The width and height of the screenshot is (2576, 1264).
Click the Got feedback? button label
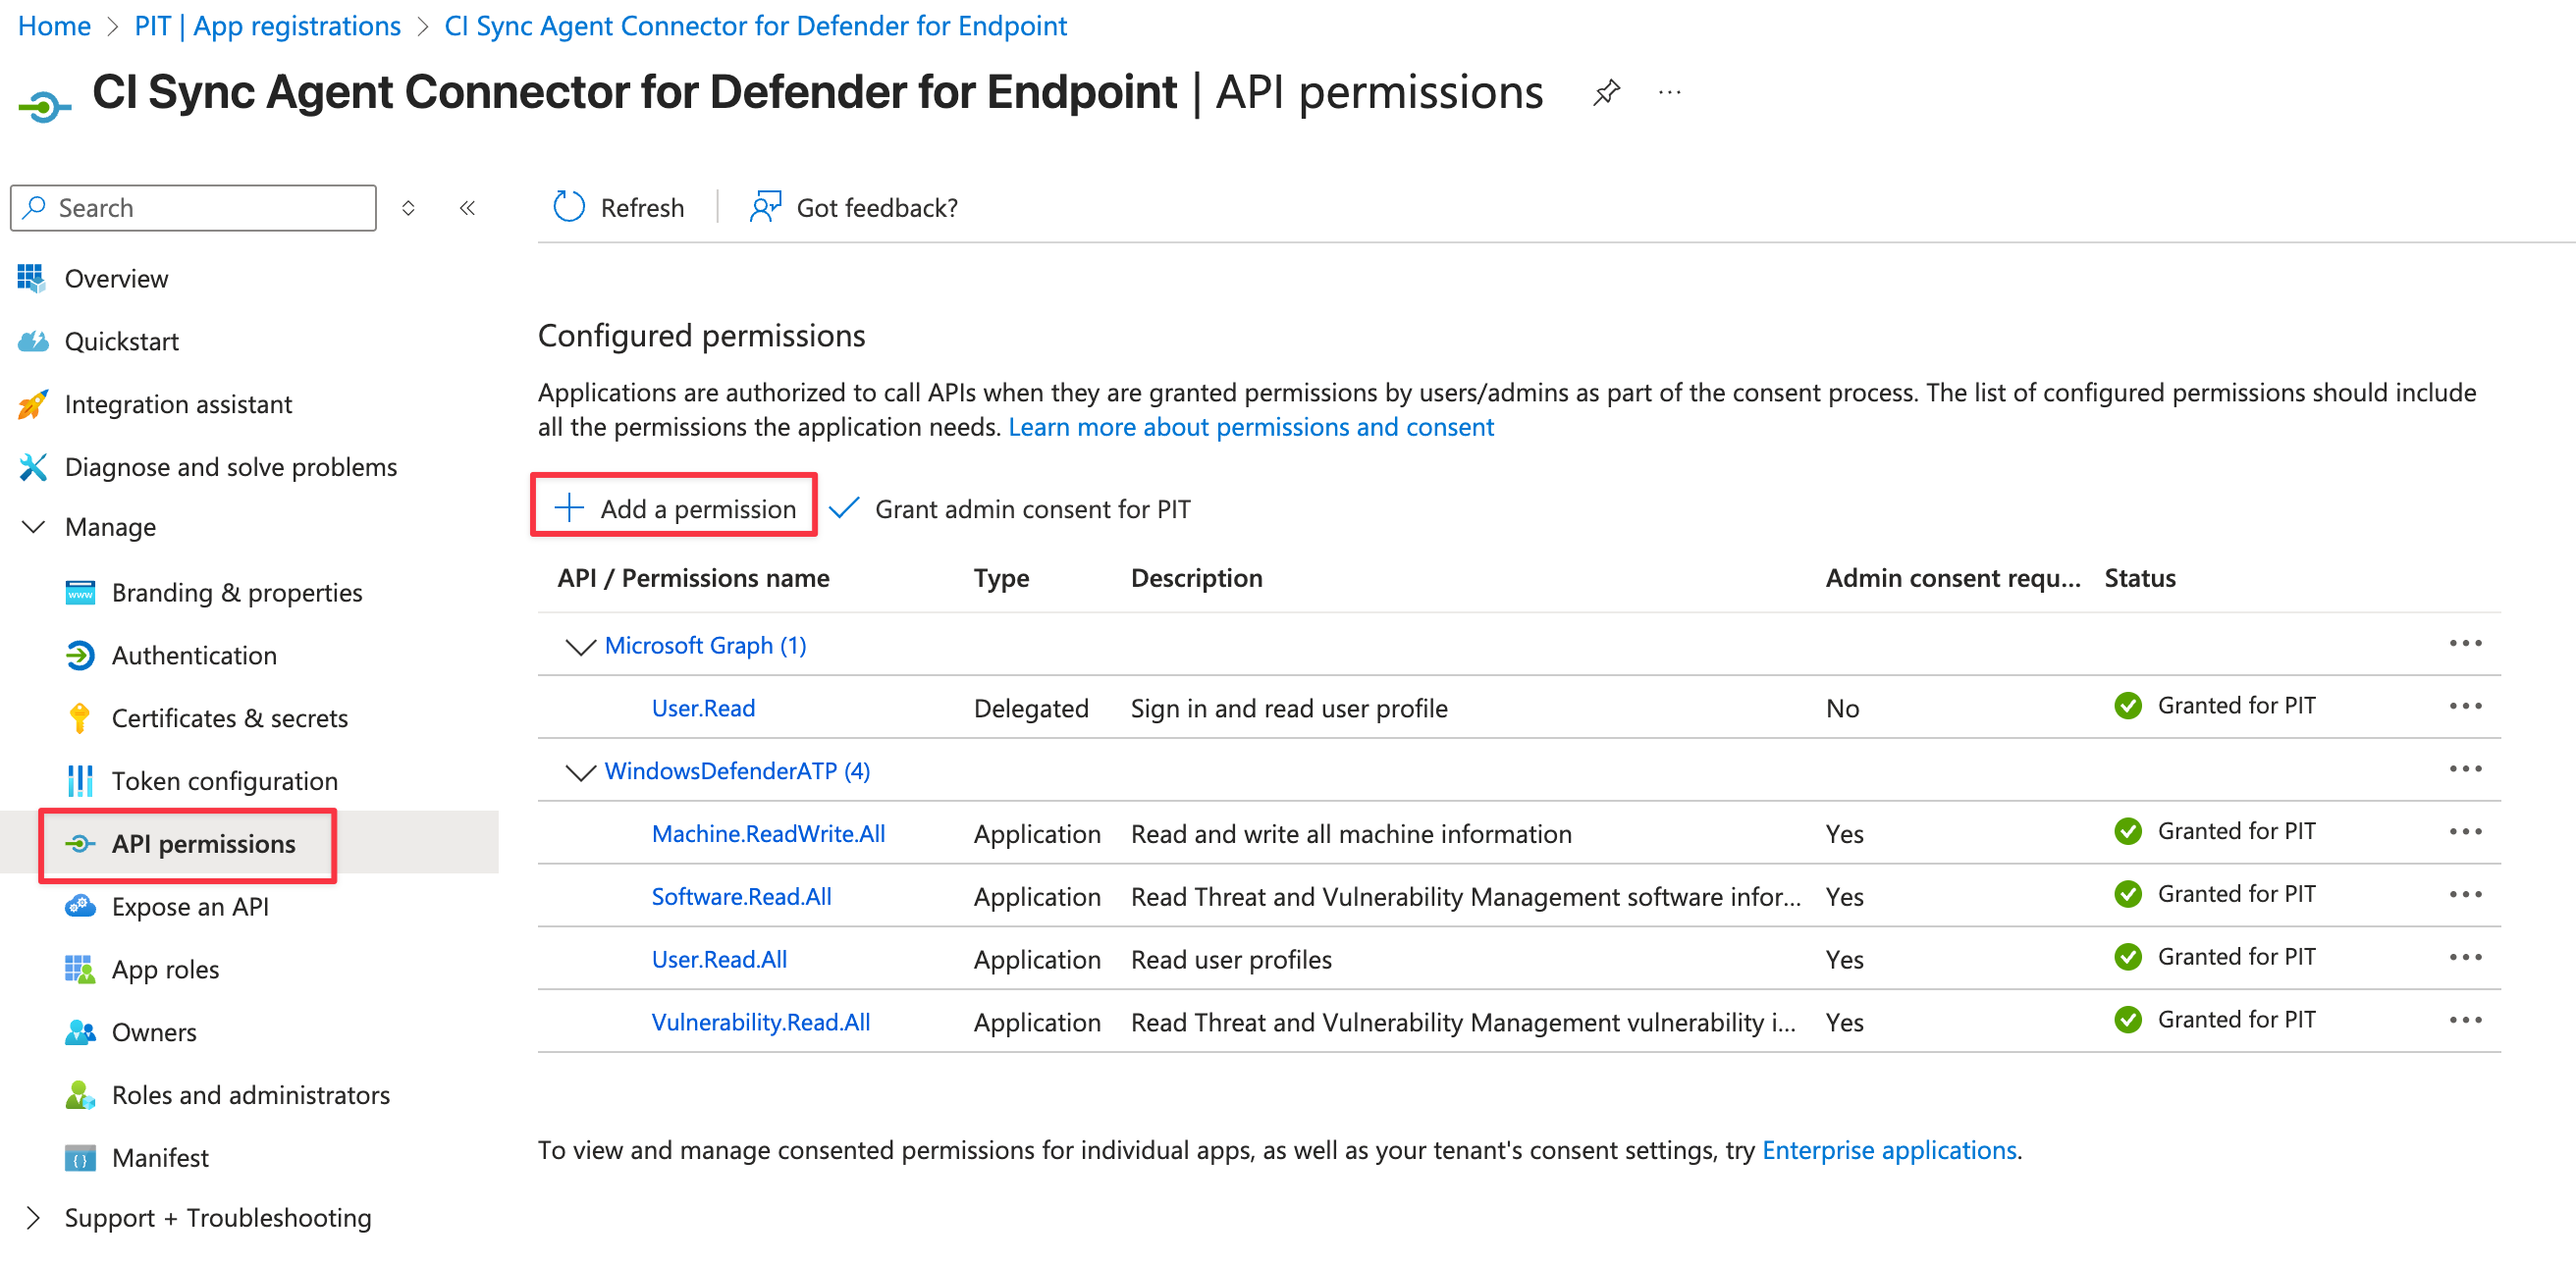(877, 208)
